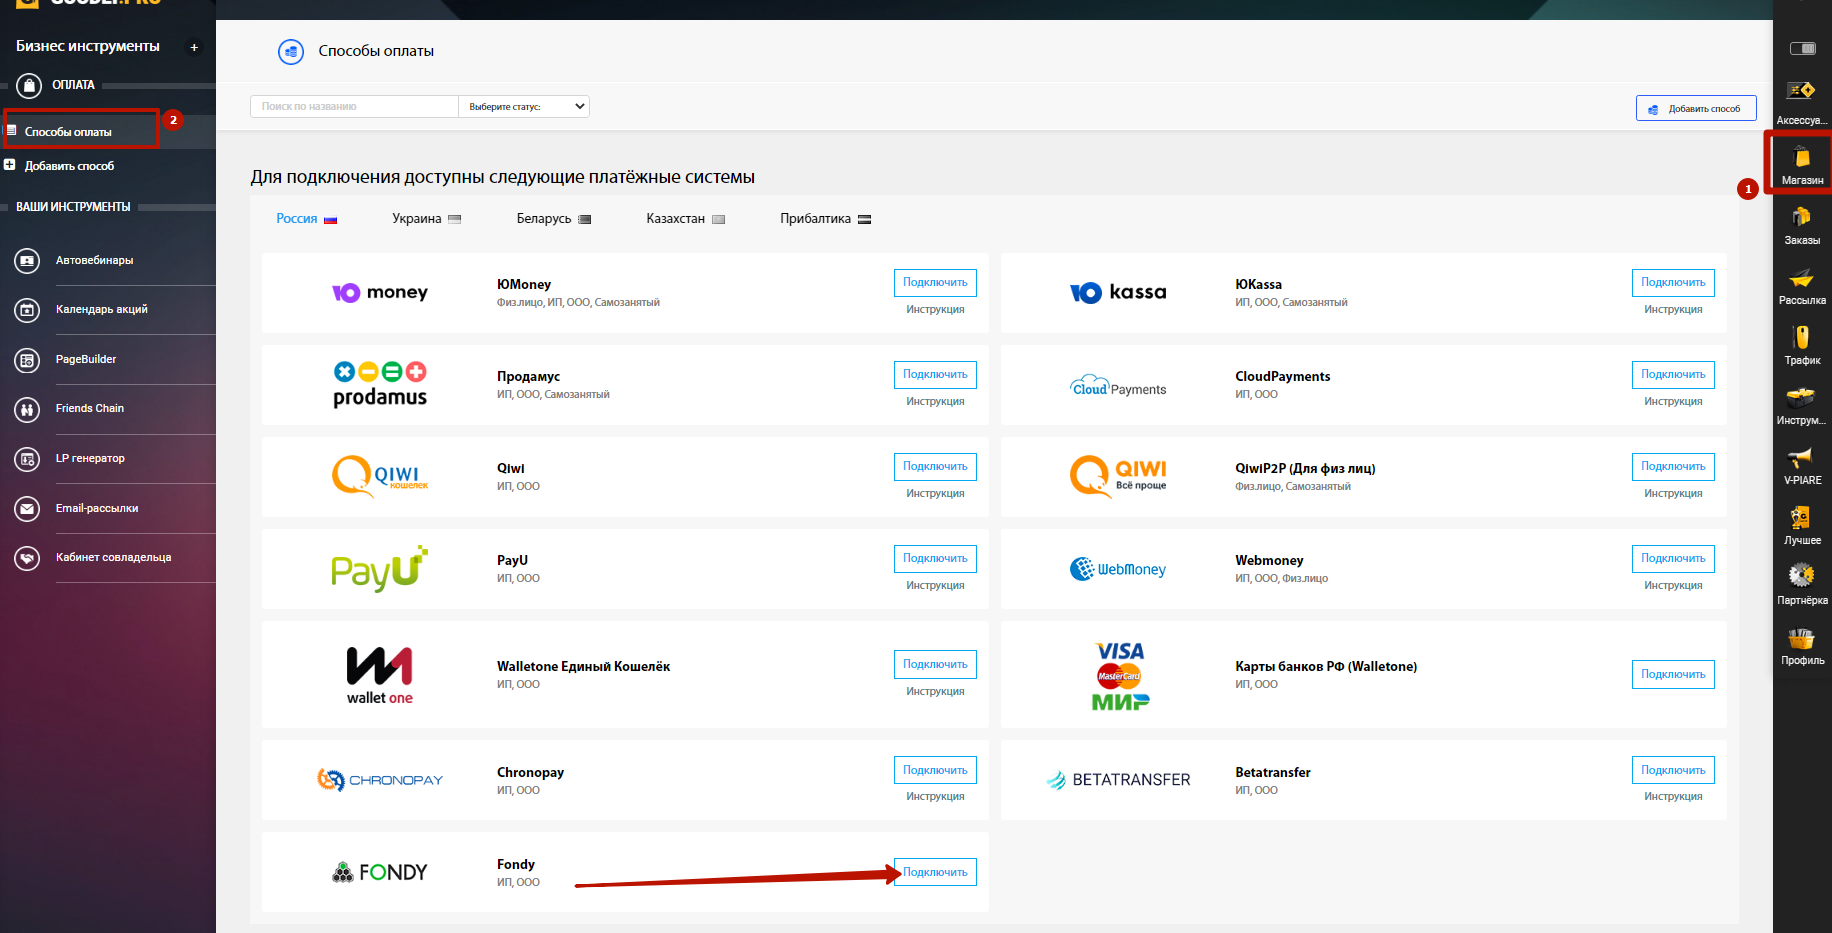Connect Chronopay with Подключить button

coord(935,770)
